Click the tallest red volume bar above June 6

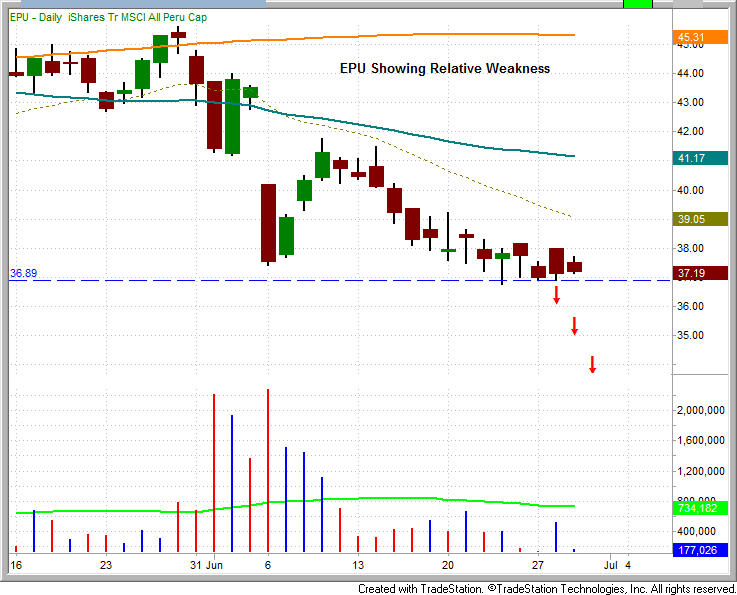(x=268, y=470)
